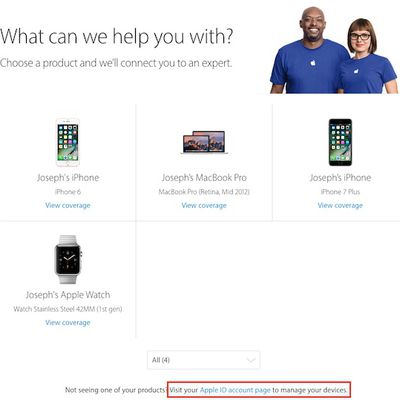This screenshot has width=400, height=400.
Task: Click the support experts photo
Action: (x=333, y=50)
